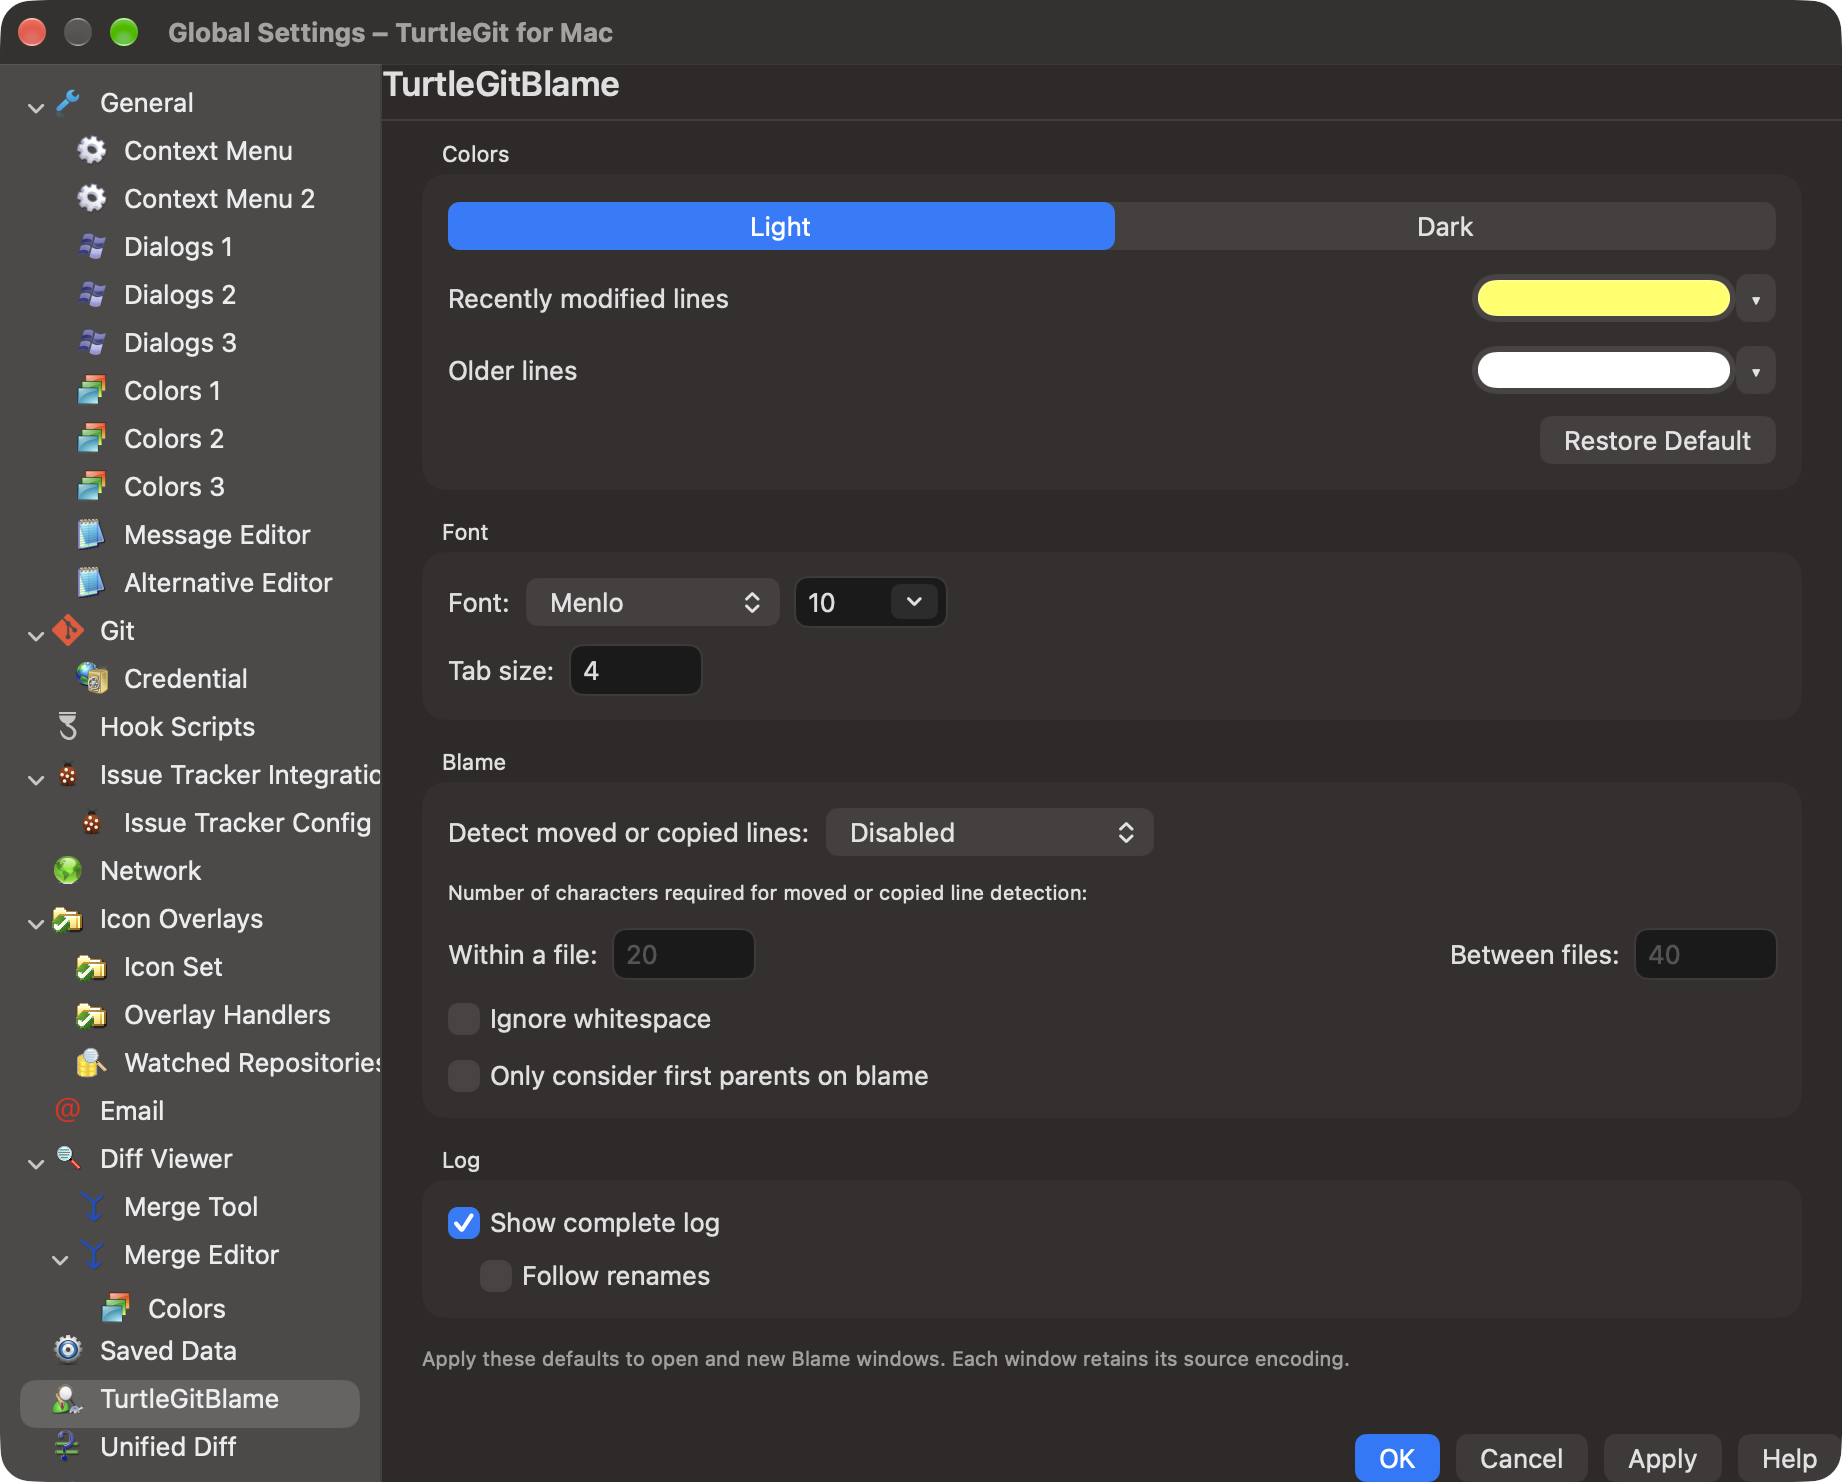Uncheck Show complete log
This screenshot has height=1482, width=1842.
point(464,1223)
